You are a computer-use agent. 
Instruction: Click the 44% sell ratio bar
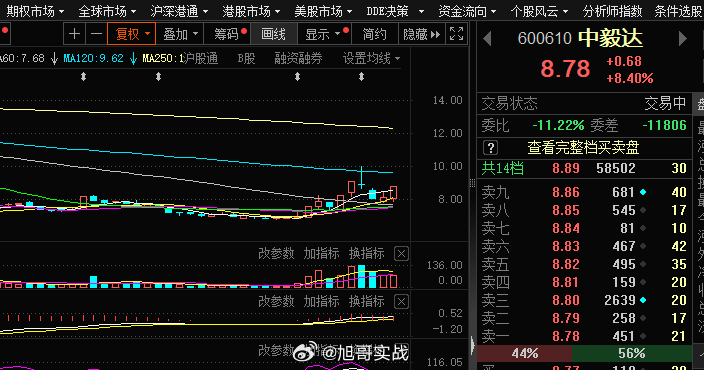(524, 353)
